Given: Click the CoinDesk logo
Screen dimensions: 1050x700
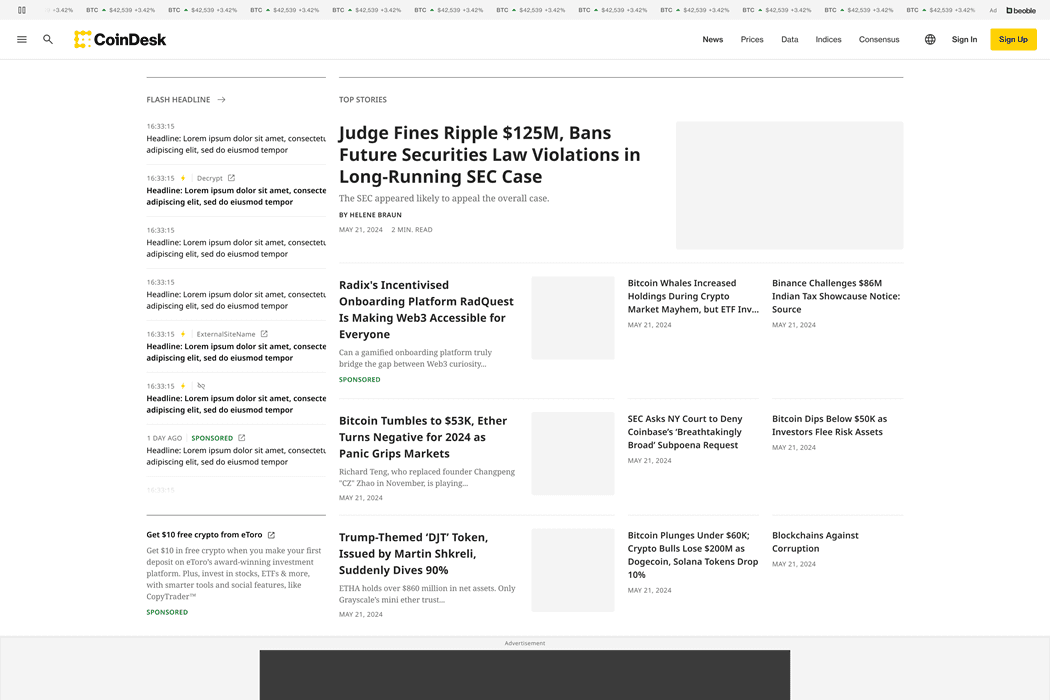Looking at the screenshot, I should 120,40.
